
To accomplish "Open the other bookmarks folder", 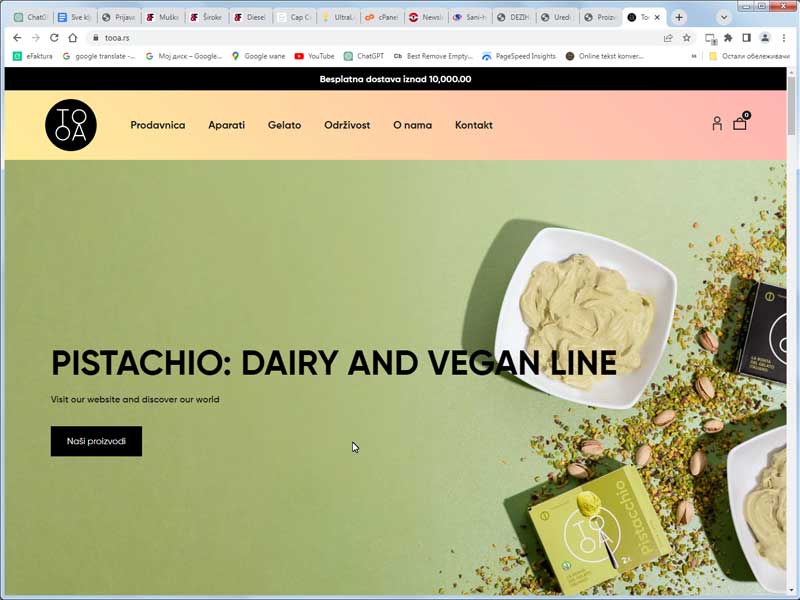I will pyautogui.click(x=749, y=56).
